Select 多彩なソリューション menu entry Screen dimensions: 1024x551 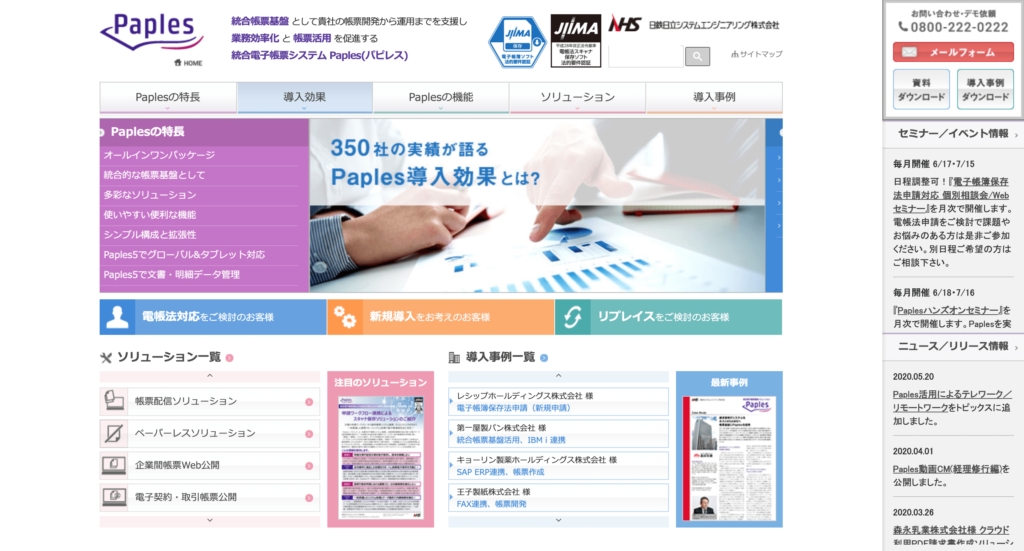tap(150, 195)
